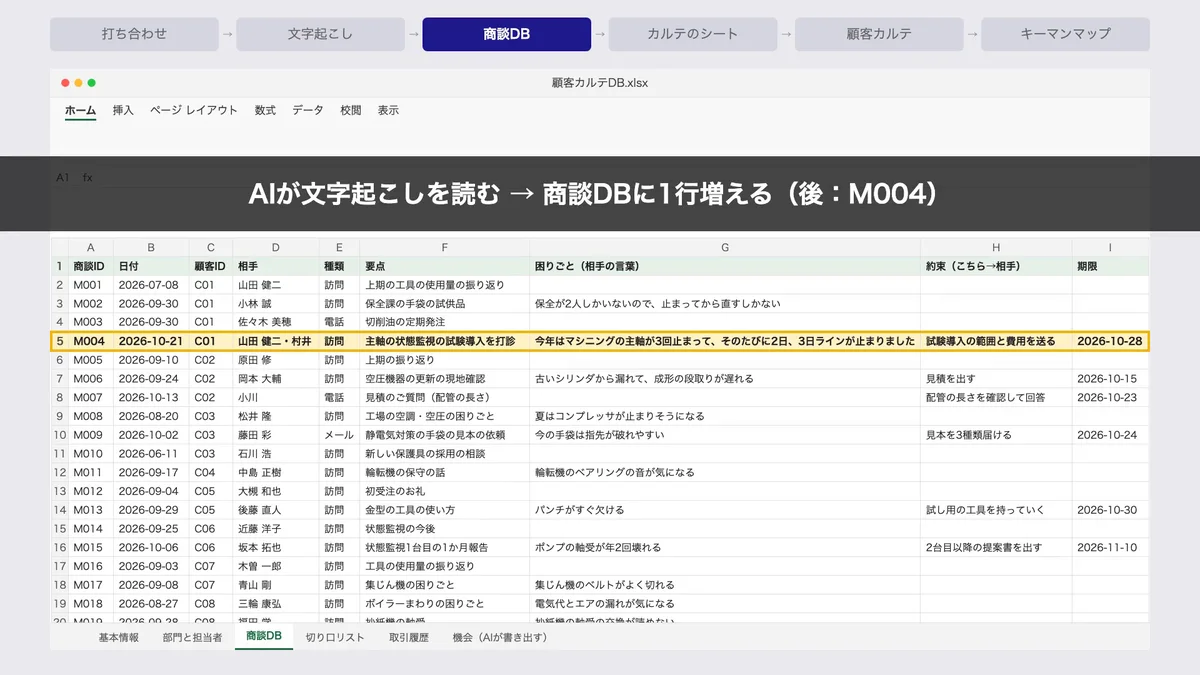Select the date cell 2026-11-10
This screenshot has width=1200, height=675.
[x=1111, y=547]
